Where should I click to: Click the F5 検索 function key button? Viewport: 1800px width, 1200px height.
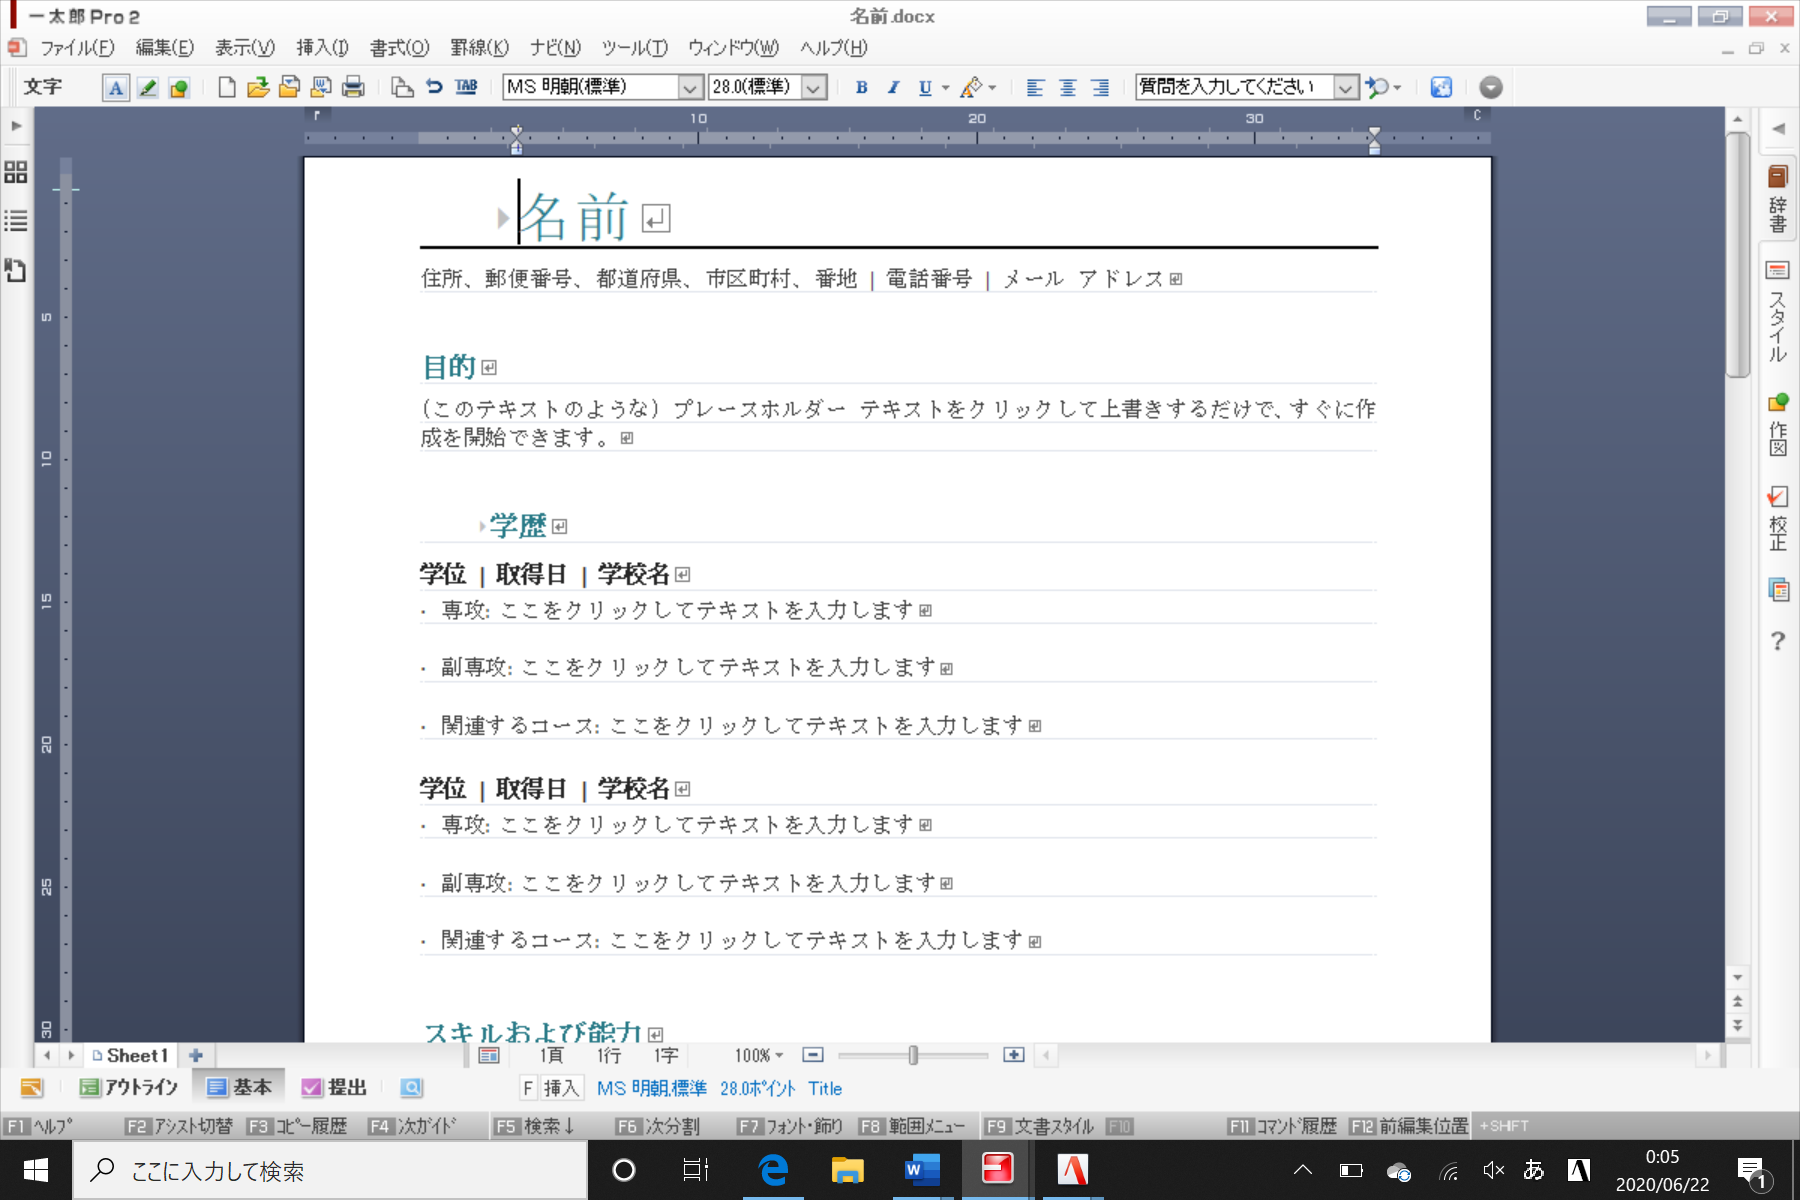pyautogui.click(x=535, y=1126)
